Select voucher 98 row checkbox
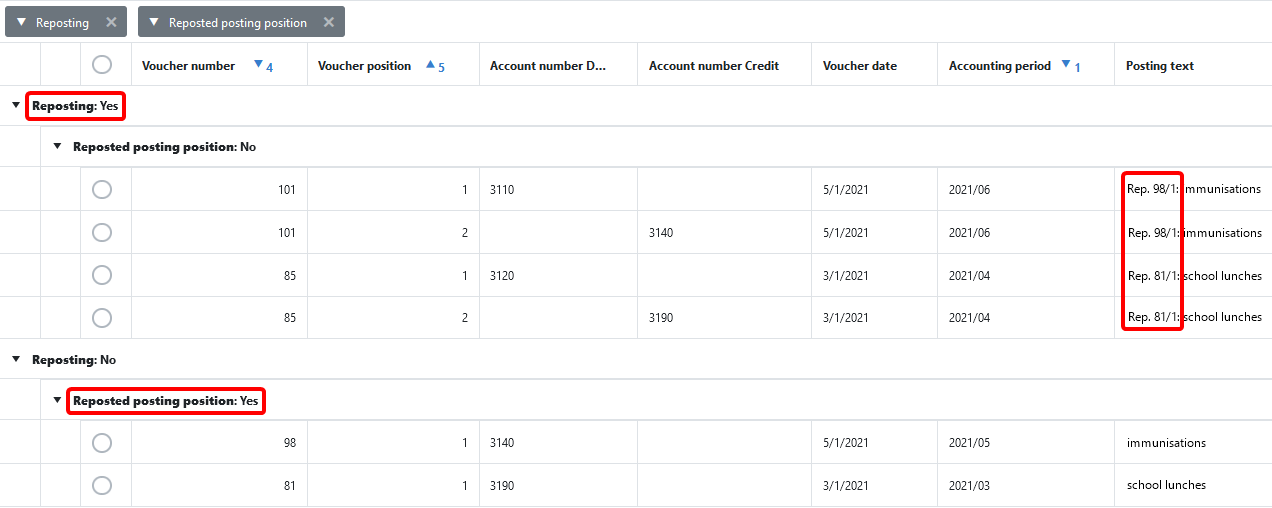1272x508 pixels. [x=102, y=443]
